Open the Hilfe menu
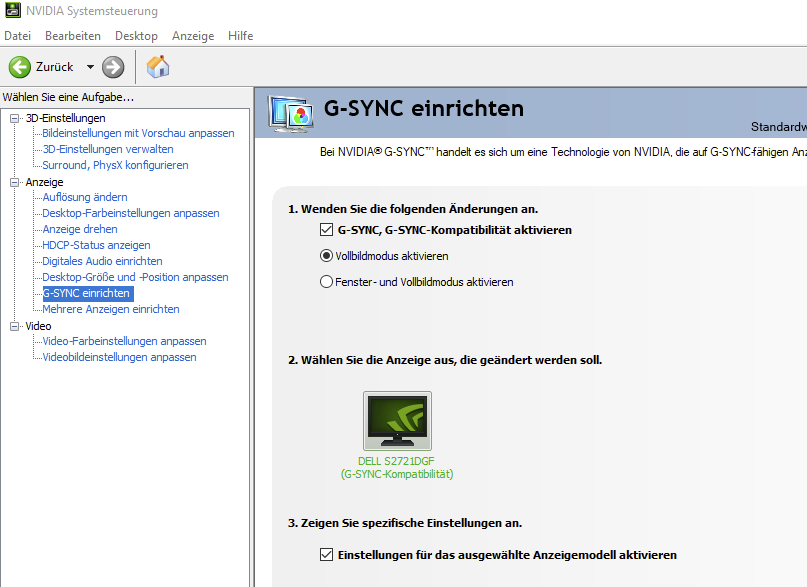 click(x=240, y=36)
